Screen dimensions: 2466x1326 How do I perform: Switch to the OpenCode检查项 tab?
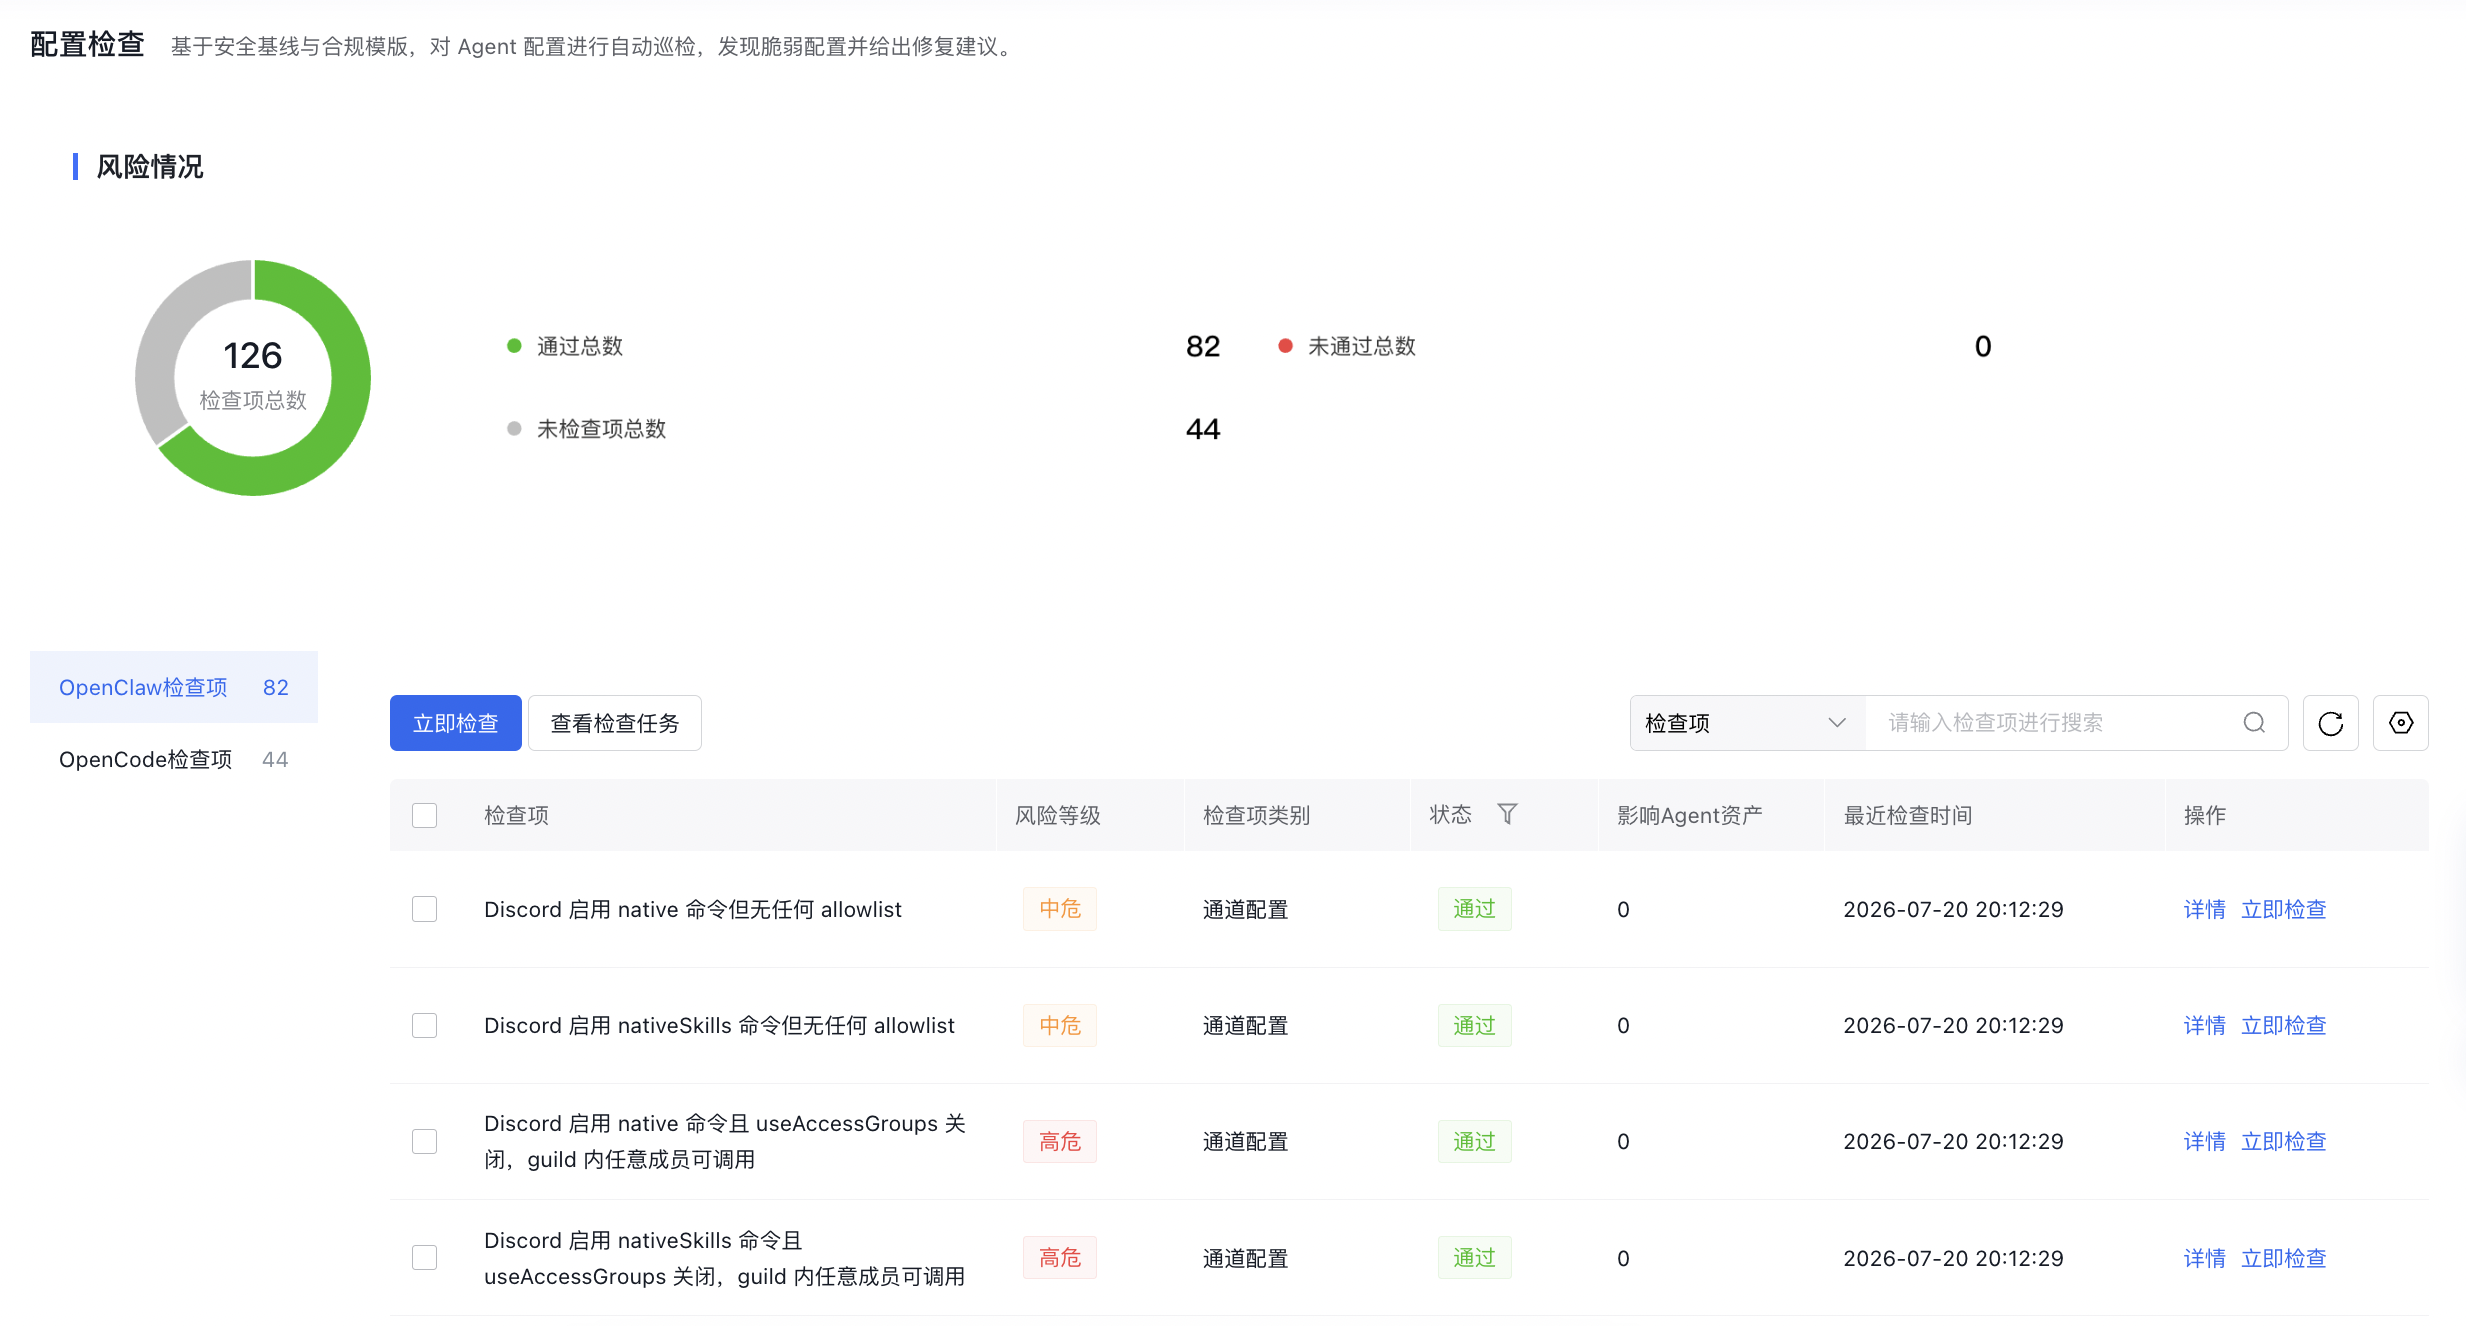[174, 759]
